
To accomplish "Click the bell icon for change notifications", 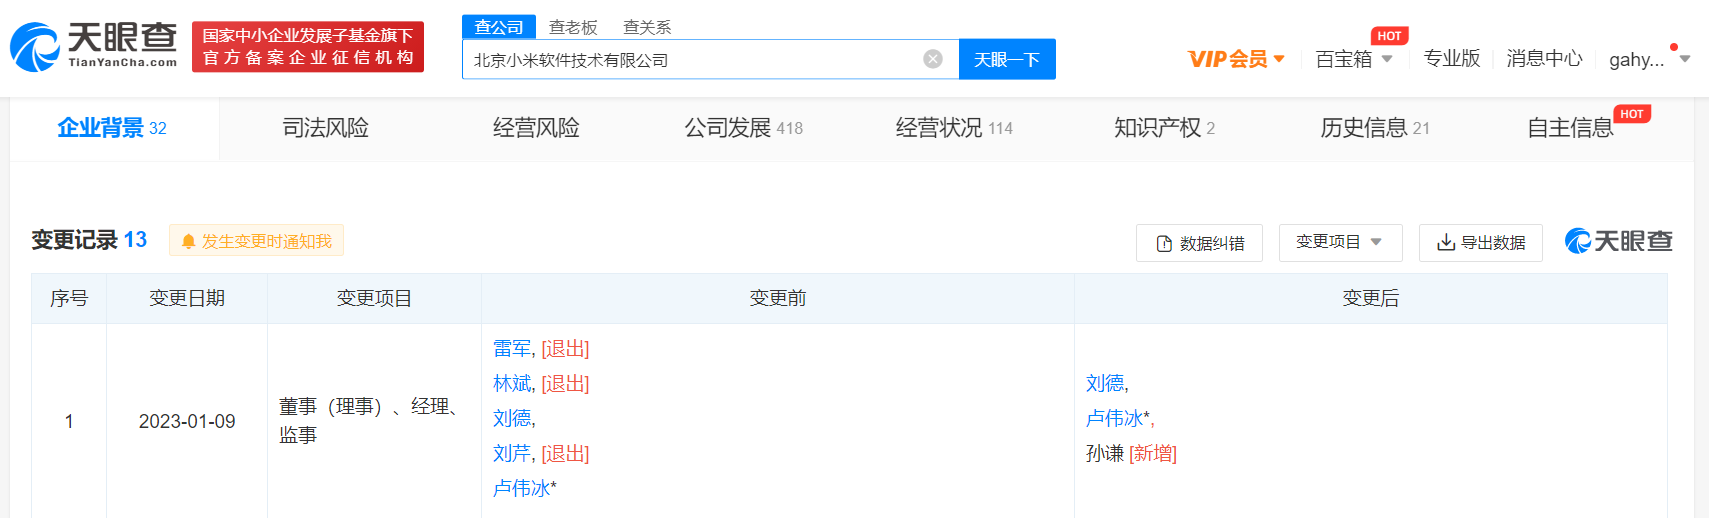I will tap(188, 241).
